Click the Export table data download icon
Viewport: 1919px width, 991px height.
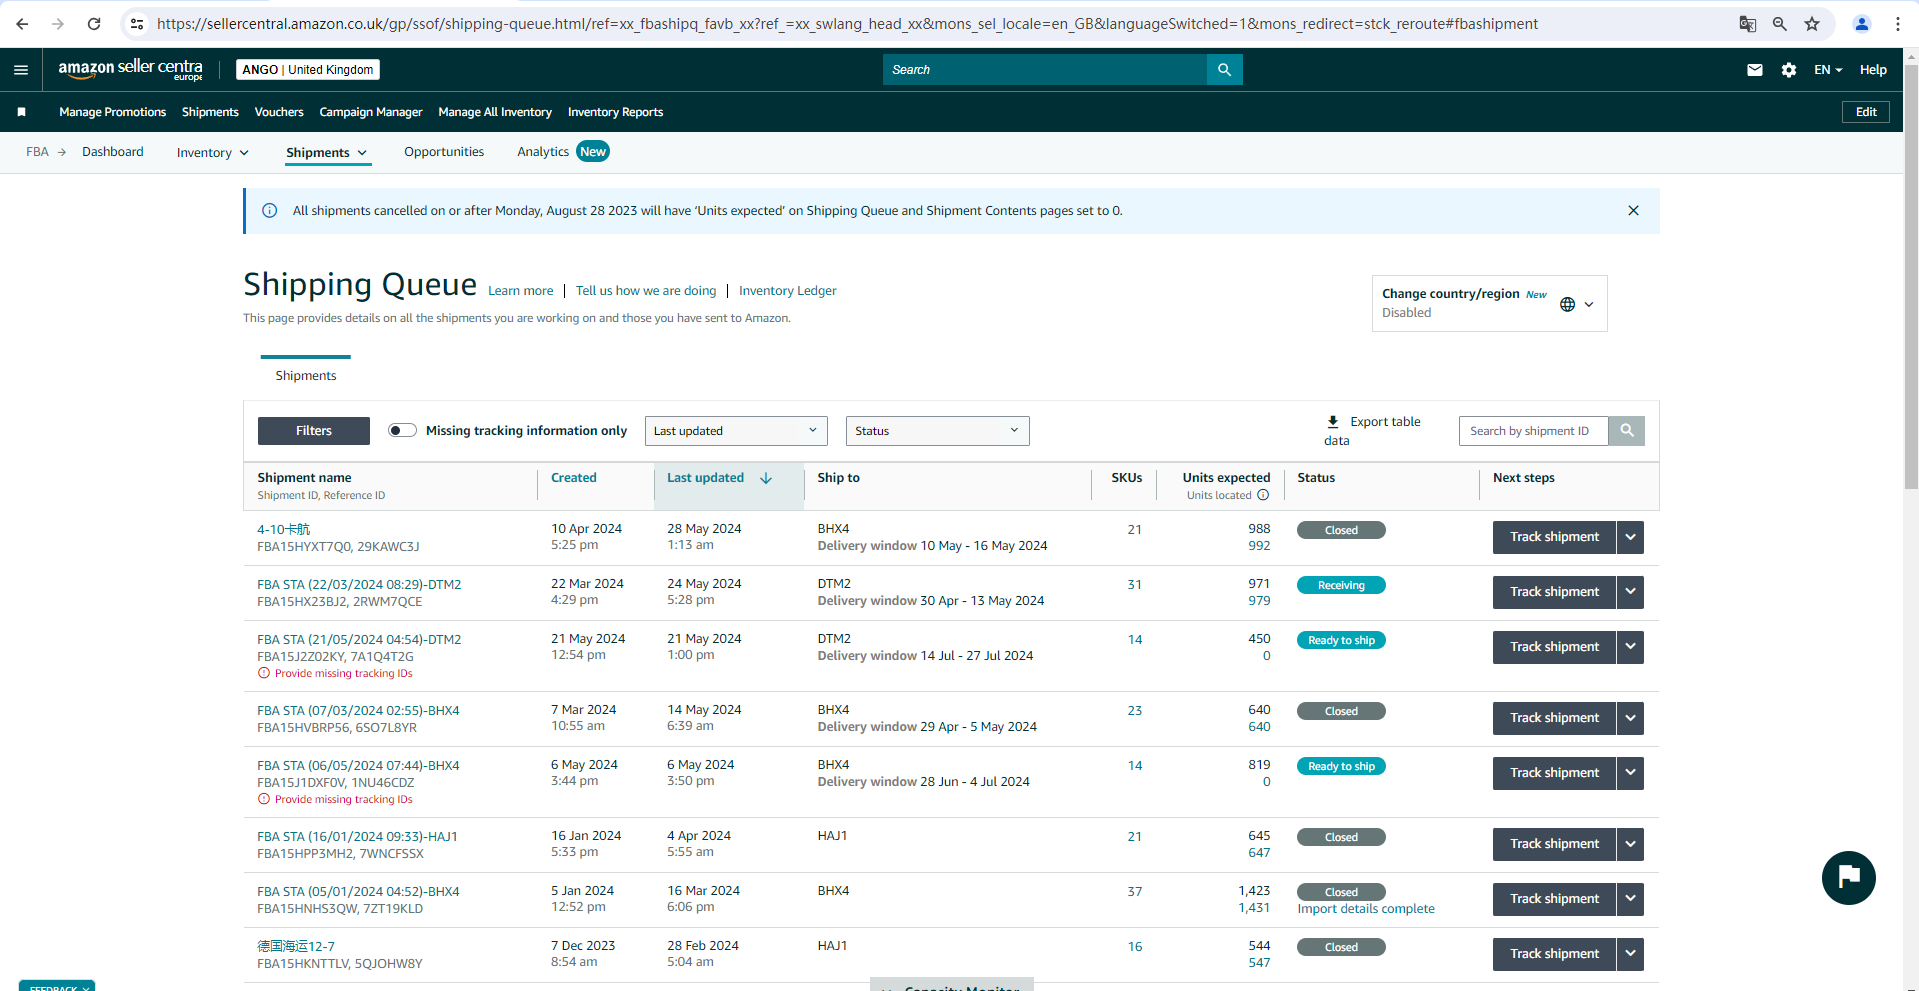[1333, 422]
